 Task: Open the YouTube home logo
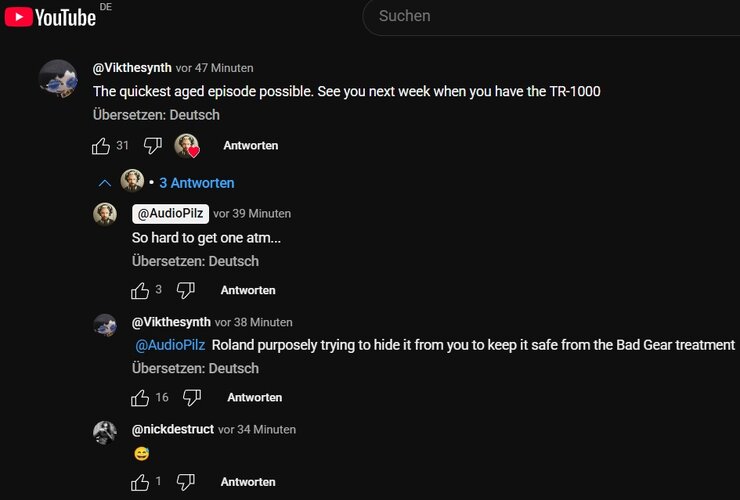[50, 16]
